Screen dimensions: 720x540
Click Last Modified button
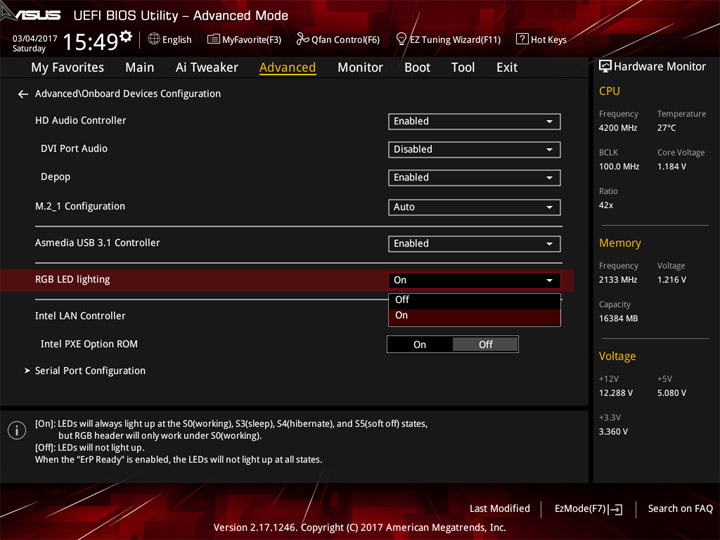[500, 508]
